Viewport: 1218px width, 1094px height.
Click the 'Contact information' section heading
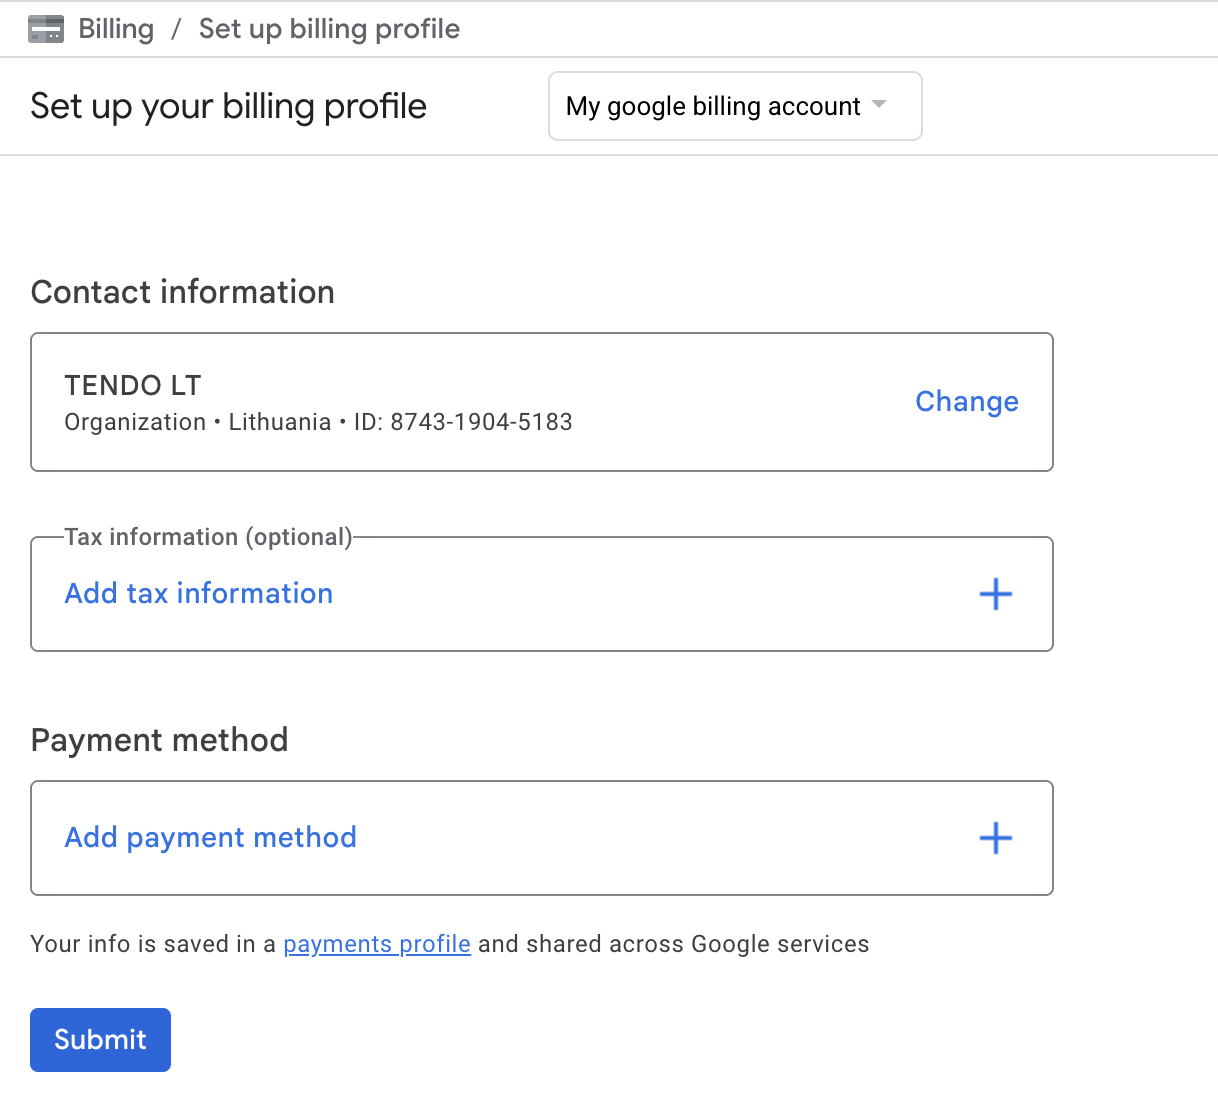(183, 292)
